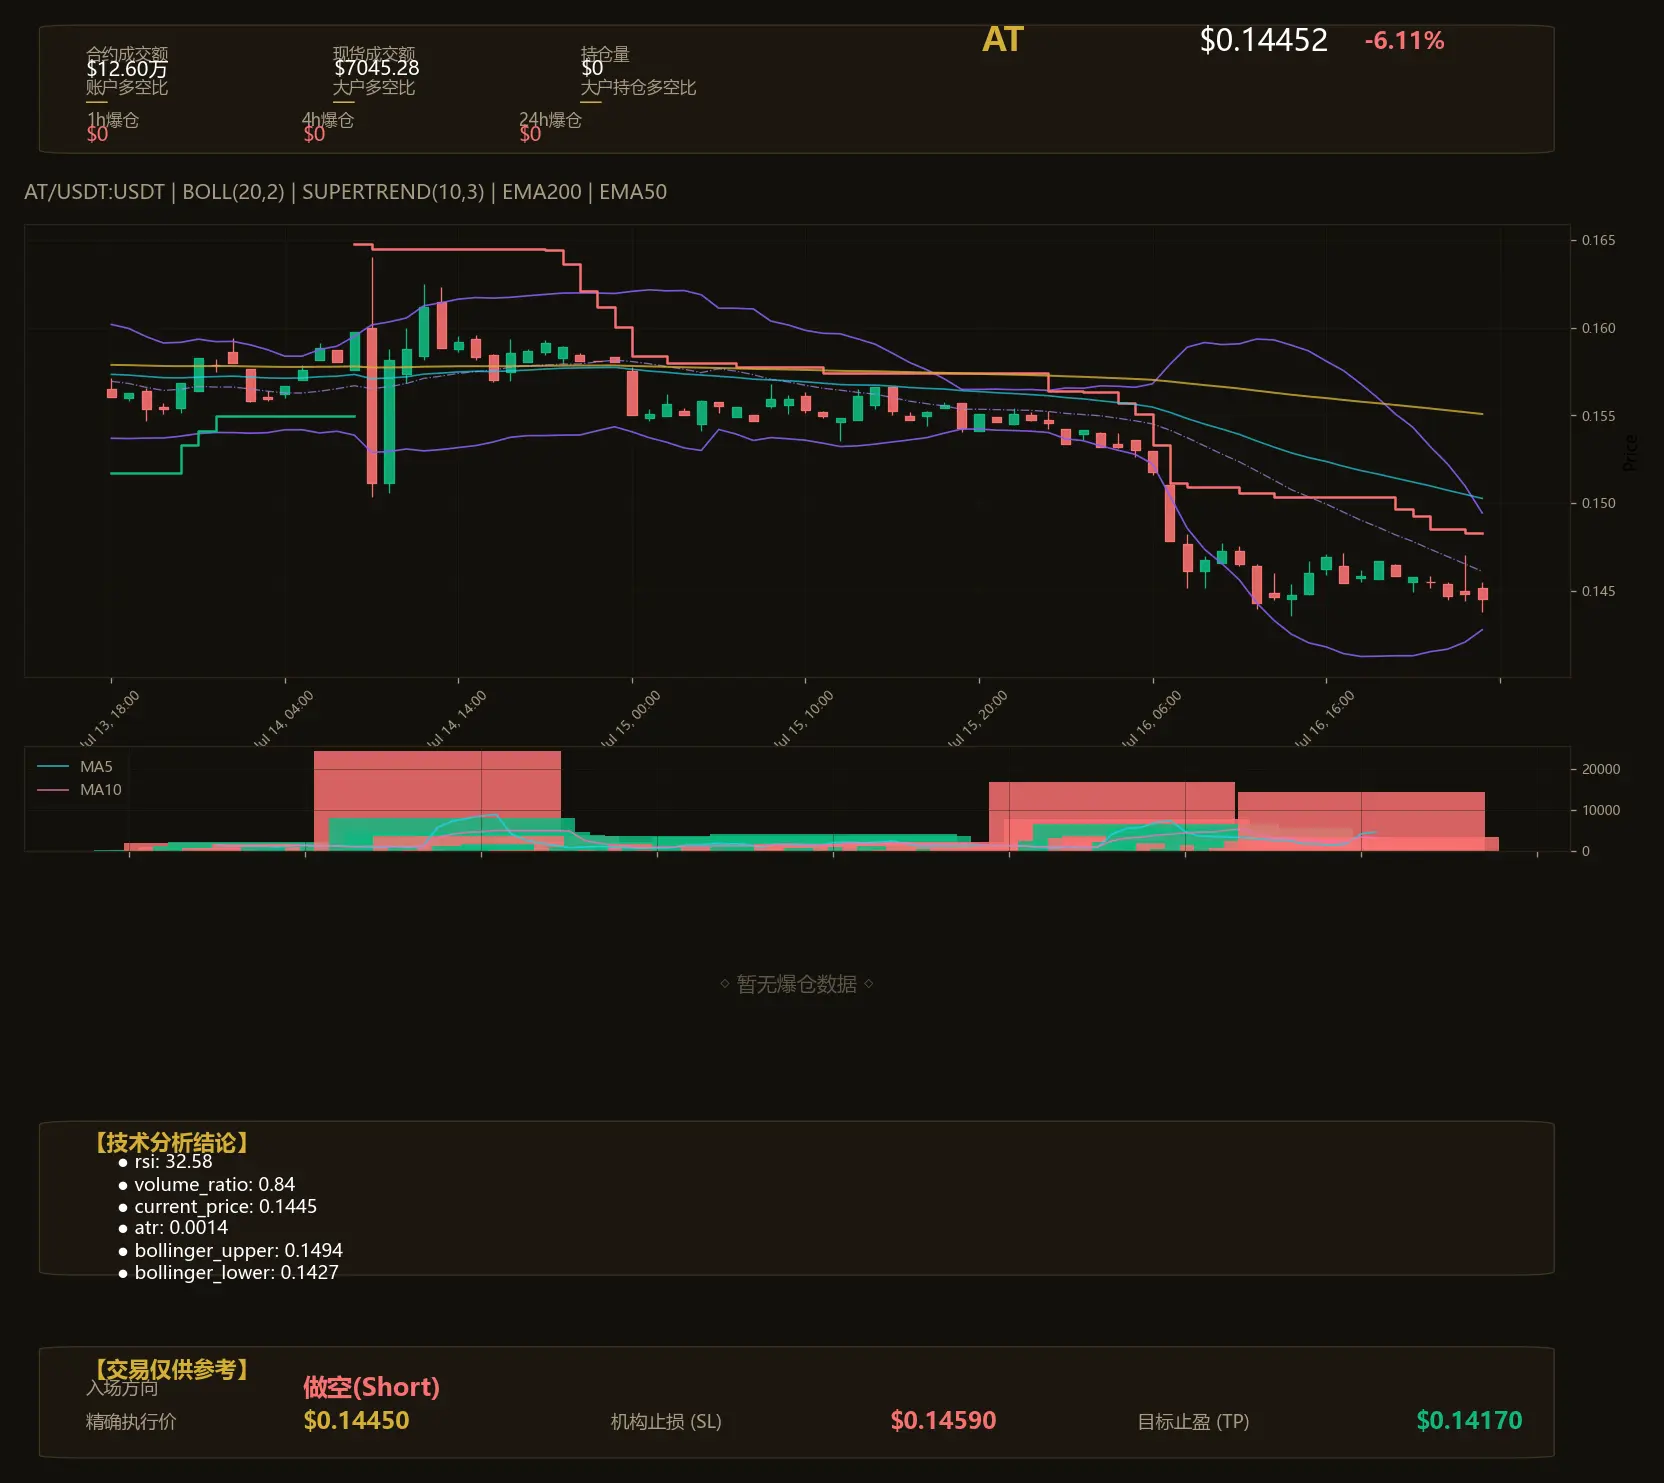
Task: Toggle the MA5 legend entry
Action: click(x=75, y=767)
